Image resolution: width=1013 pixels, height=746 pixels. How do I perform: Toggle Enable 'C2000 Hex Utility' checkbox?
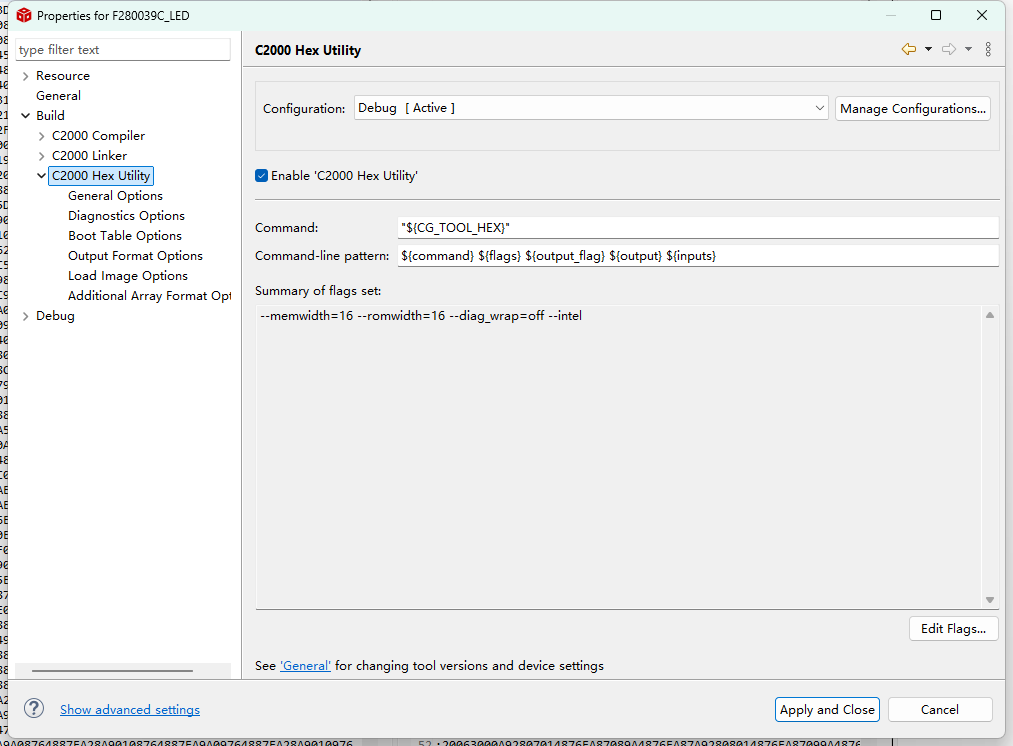click(x=262, y=176)
